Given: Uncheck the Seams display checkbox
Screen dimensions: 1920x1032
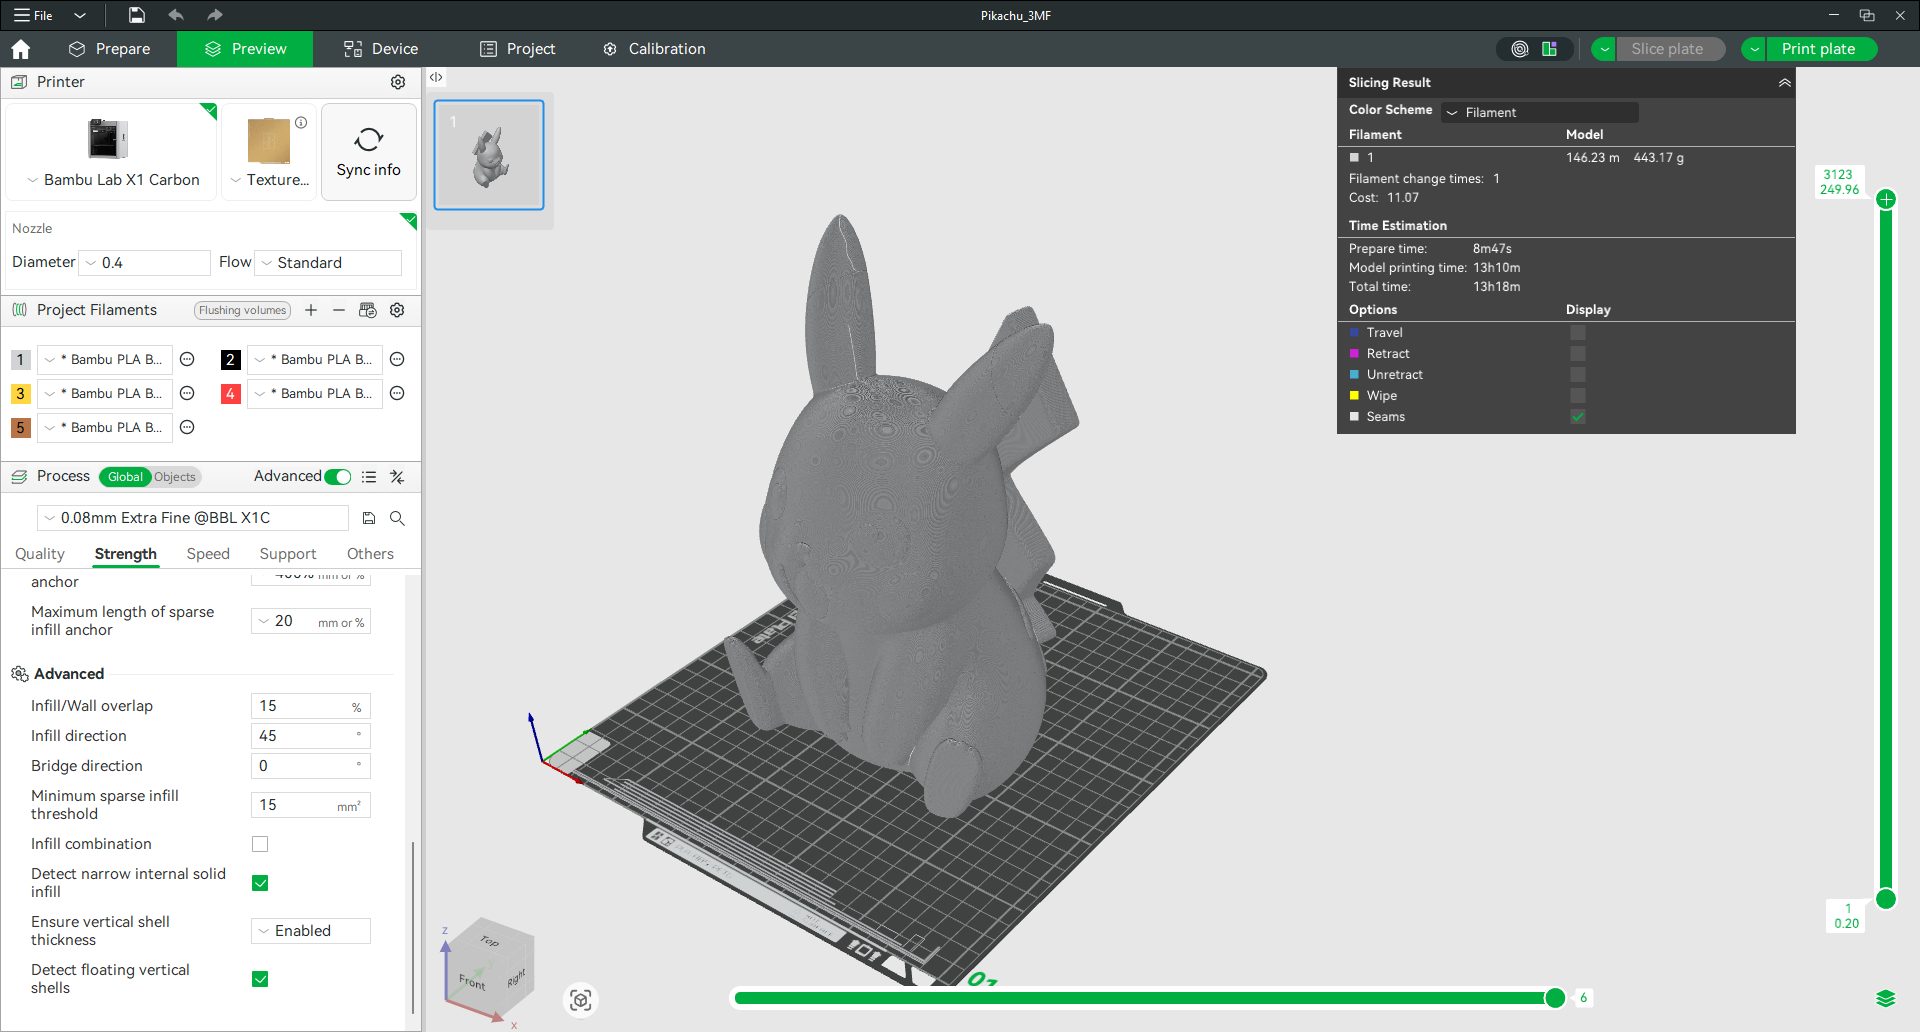Looking at the screenshot, I should (1577, 417).
